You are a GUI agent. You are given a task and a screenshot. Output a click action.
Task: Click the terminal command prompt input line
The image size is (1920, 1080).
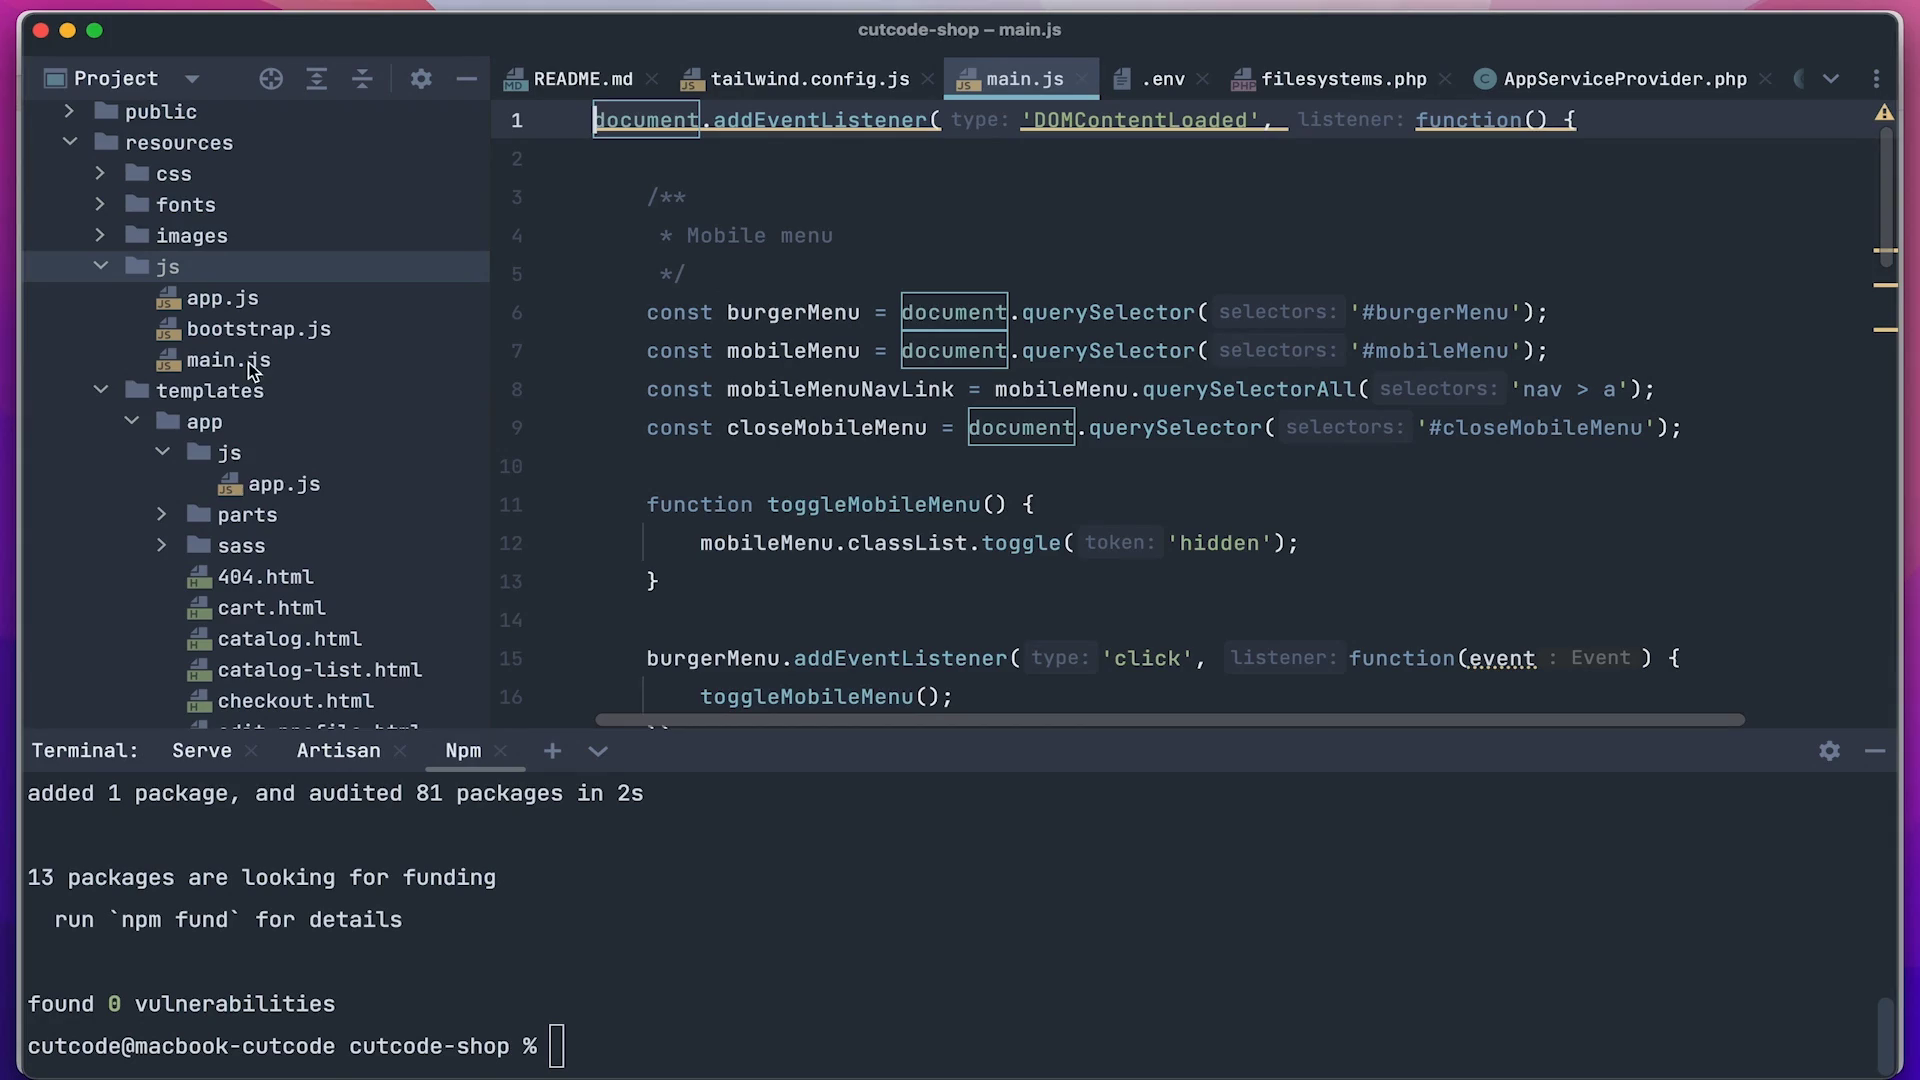(x=557, y=1046)
